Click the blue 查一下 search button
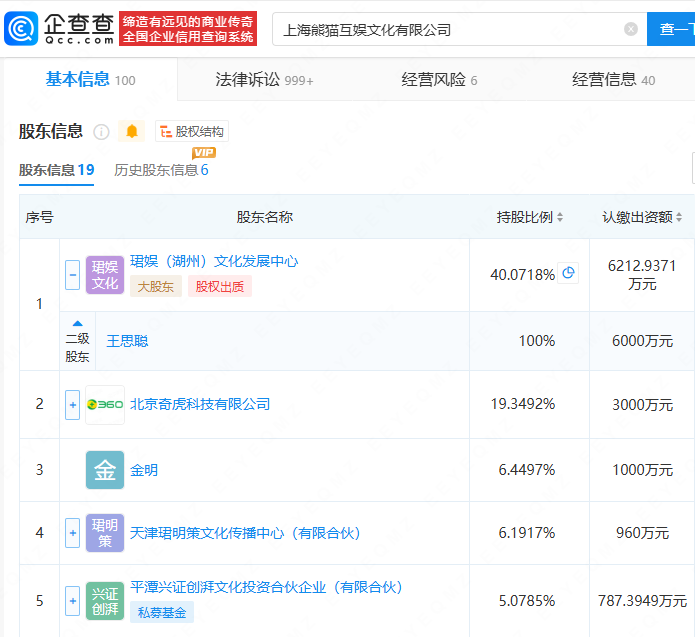This screenshot has width=695, height=637. click(671, 29)
